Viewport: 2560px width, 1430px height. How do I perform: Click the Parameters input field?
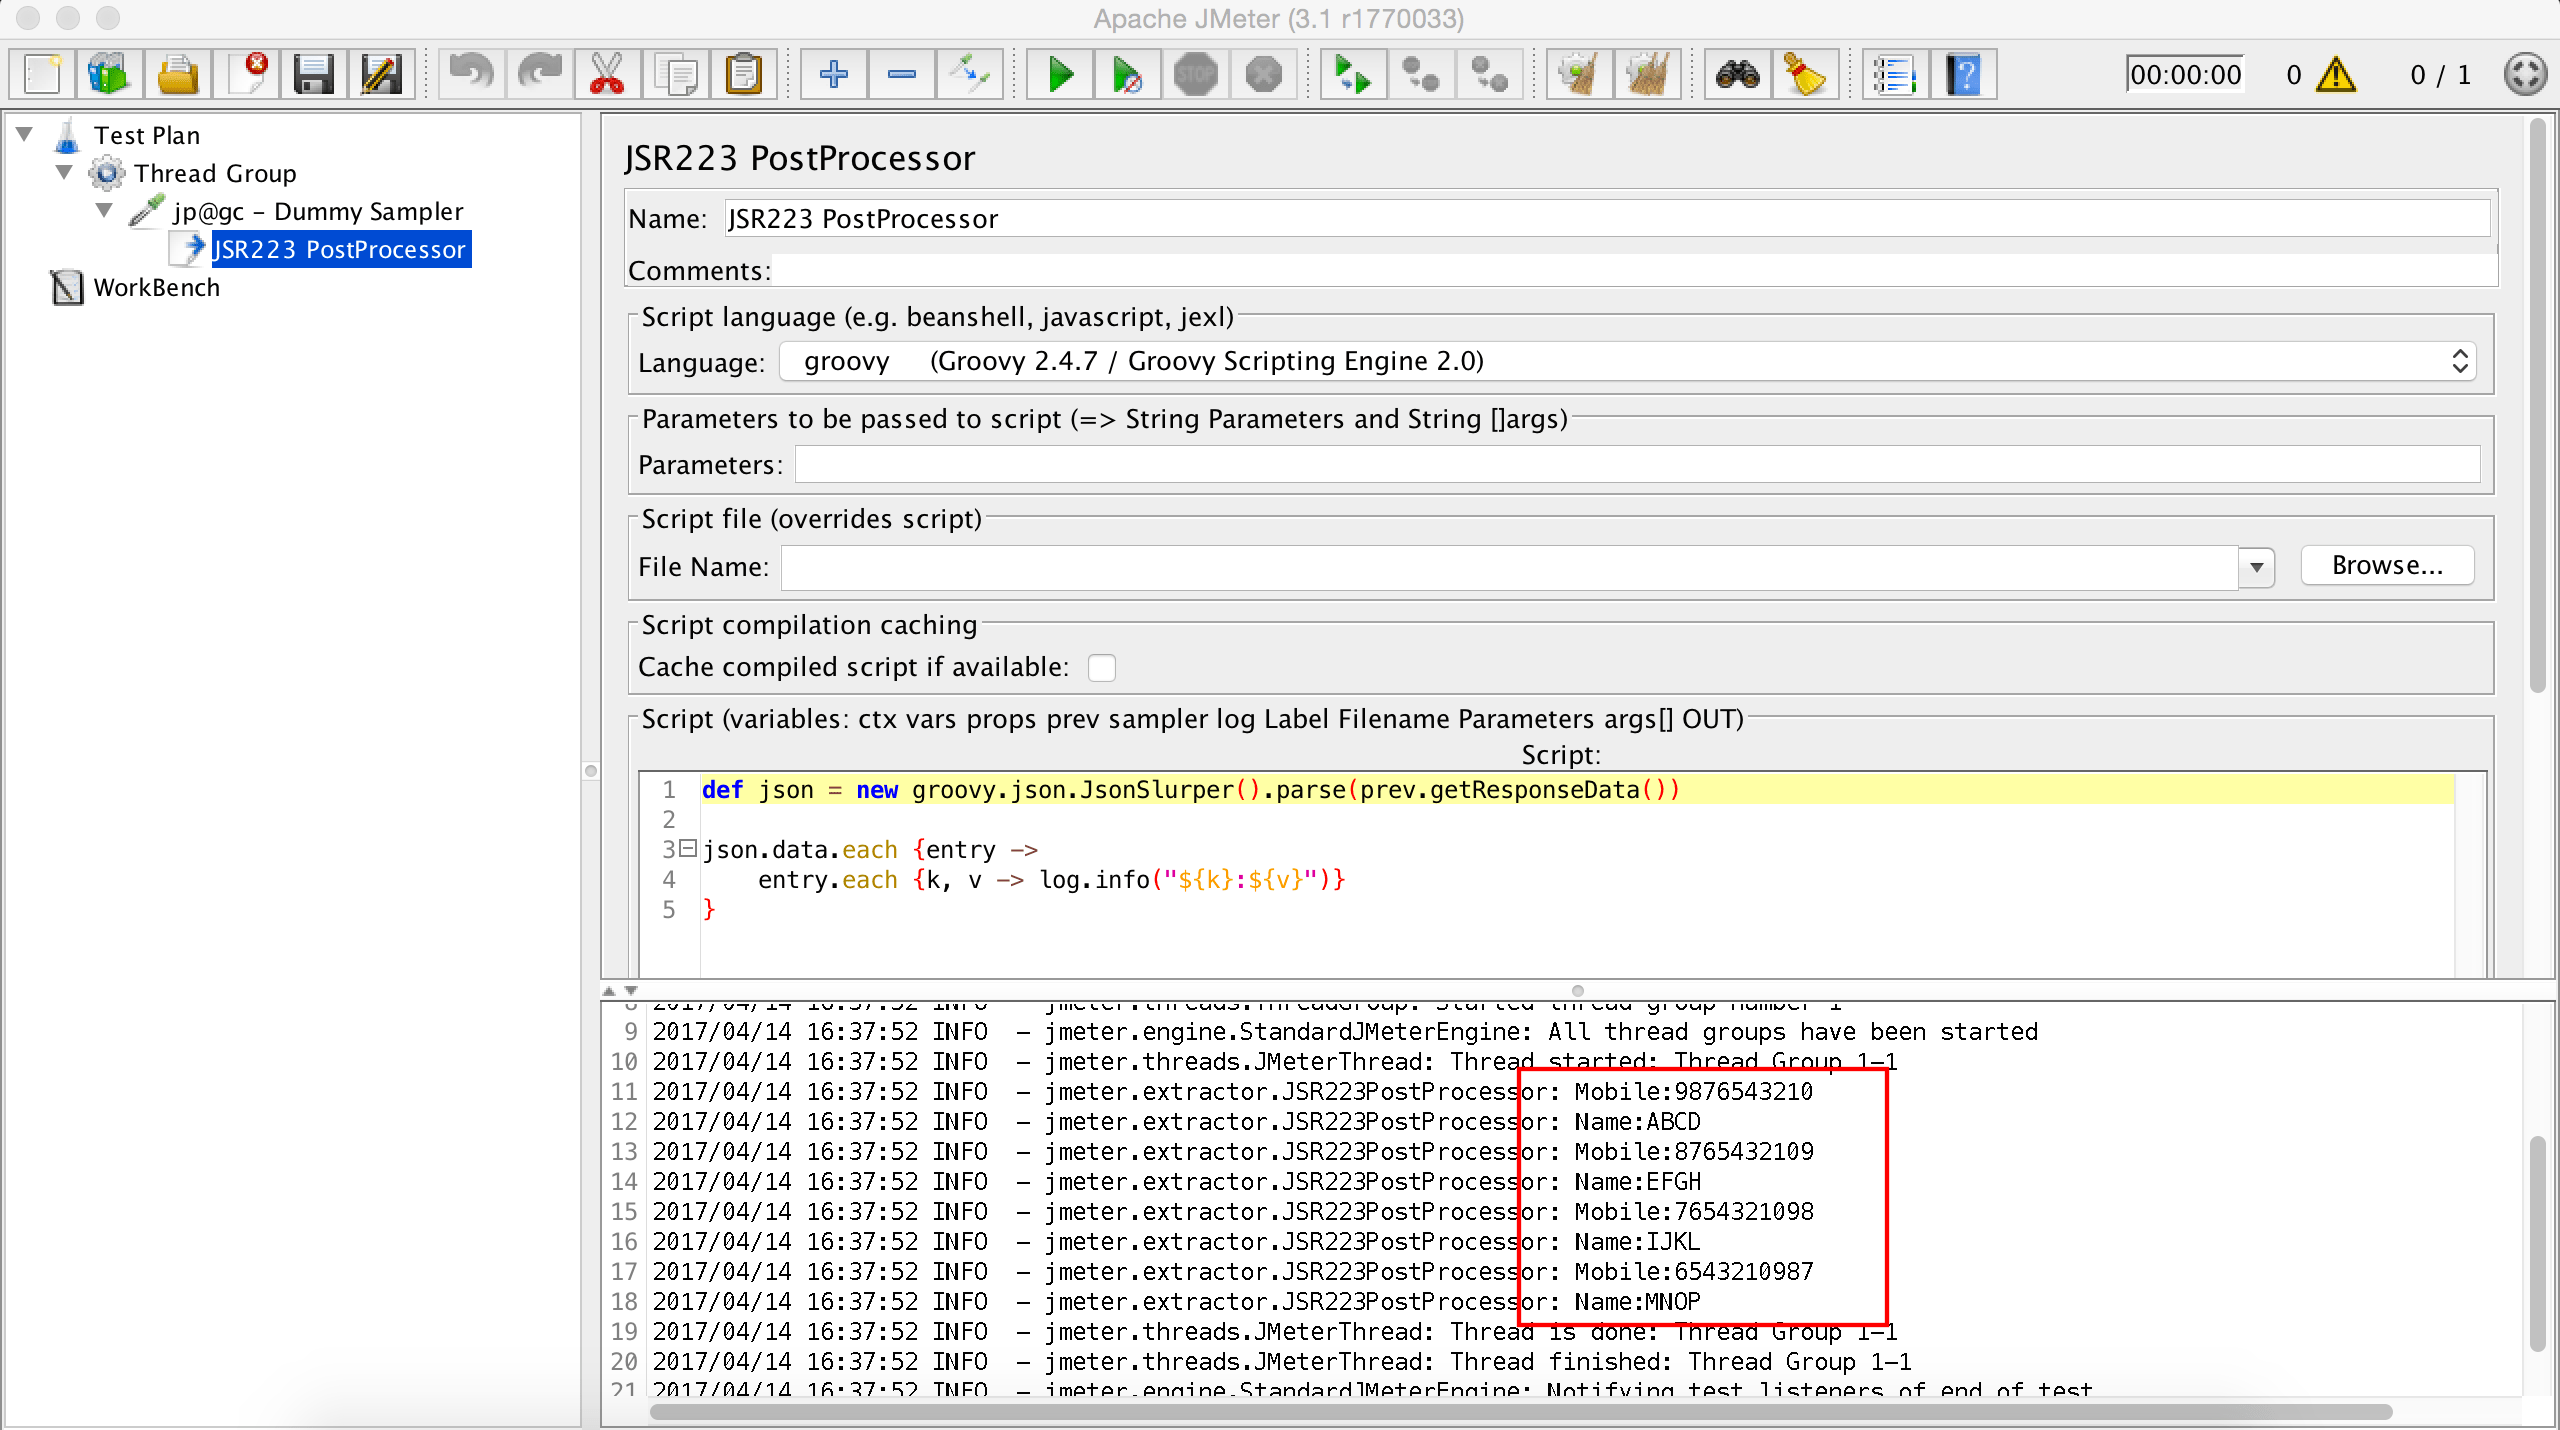(1636, 465)
